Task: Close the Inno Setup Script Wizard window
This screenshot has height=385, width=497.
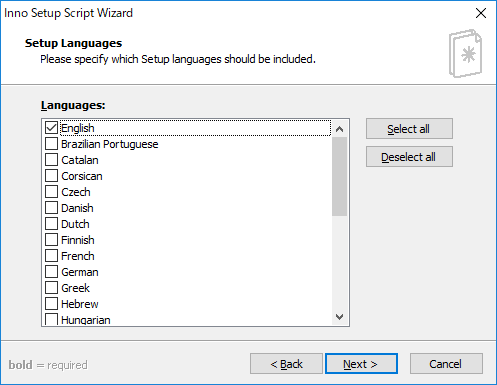Action: pyautogui.click(x=481, y=13)
